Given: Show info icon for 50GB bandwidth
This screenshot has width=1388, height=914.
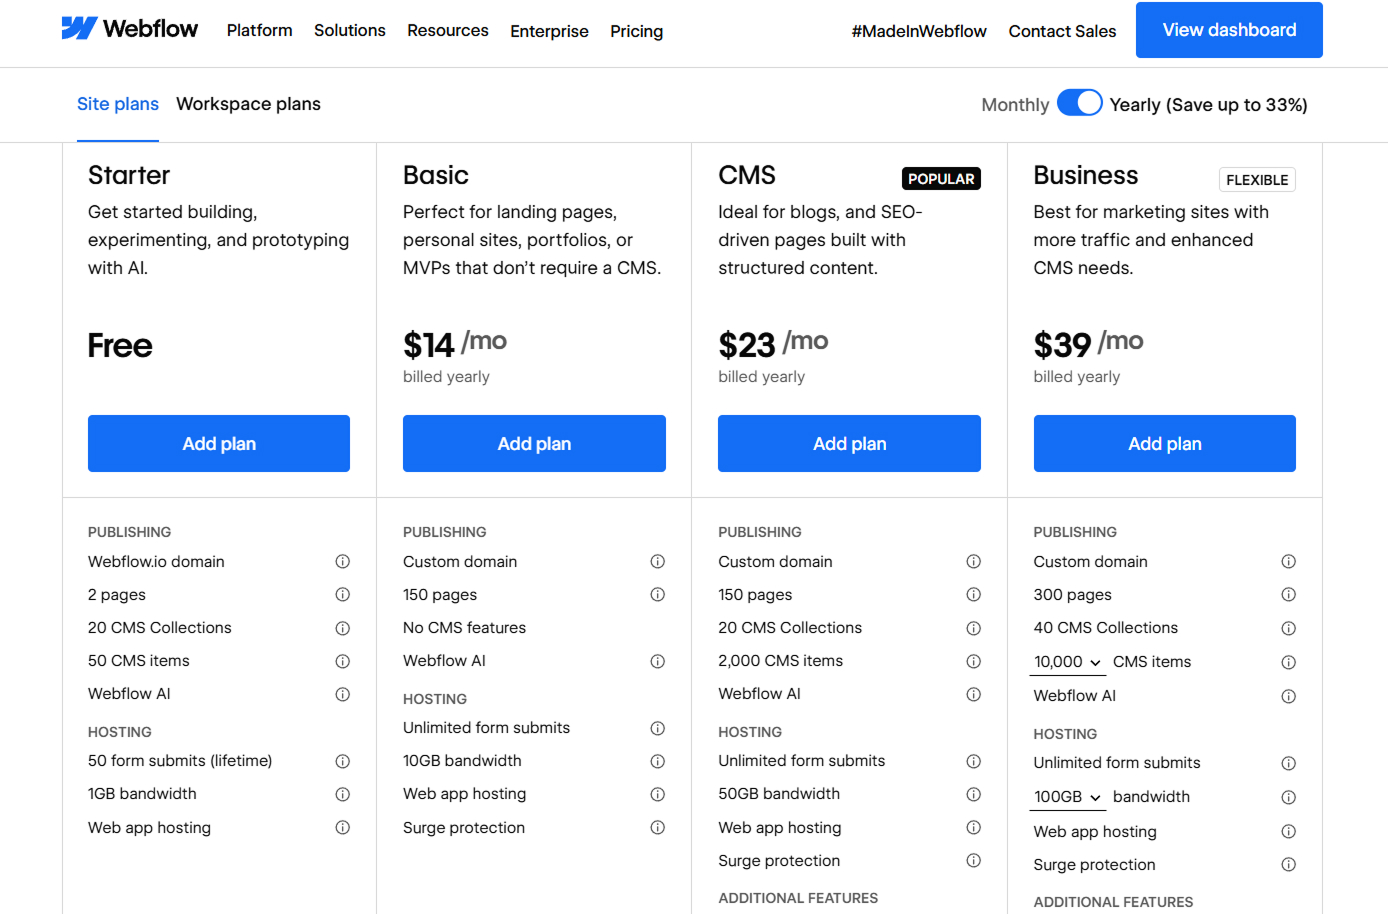Looking at the screenshot, I should [x=974, y=794].
